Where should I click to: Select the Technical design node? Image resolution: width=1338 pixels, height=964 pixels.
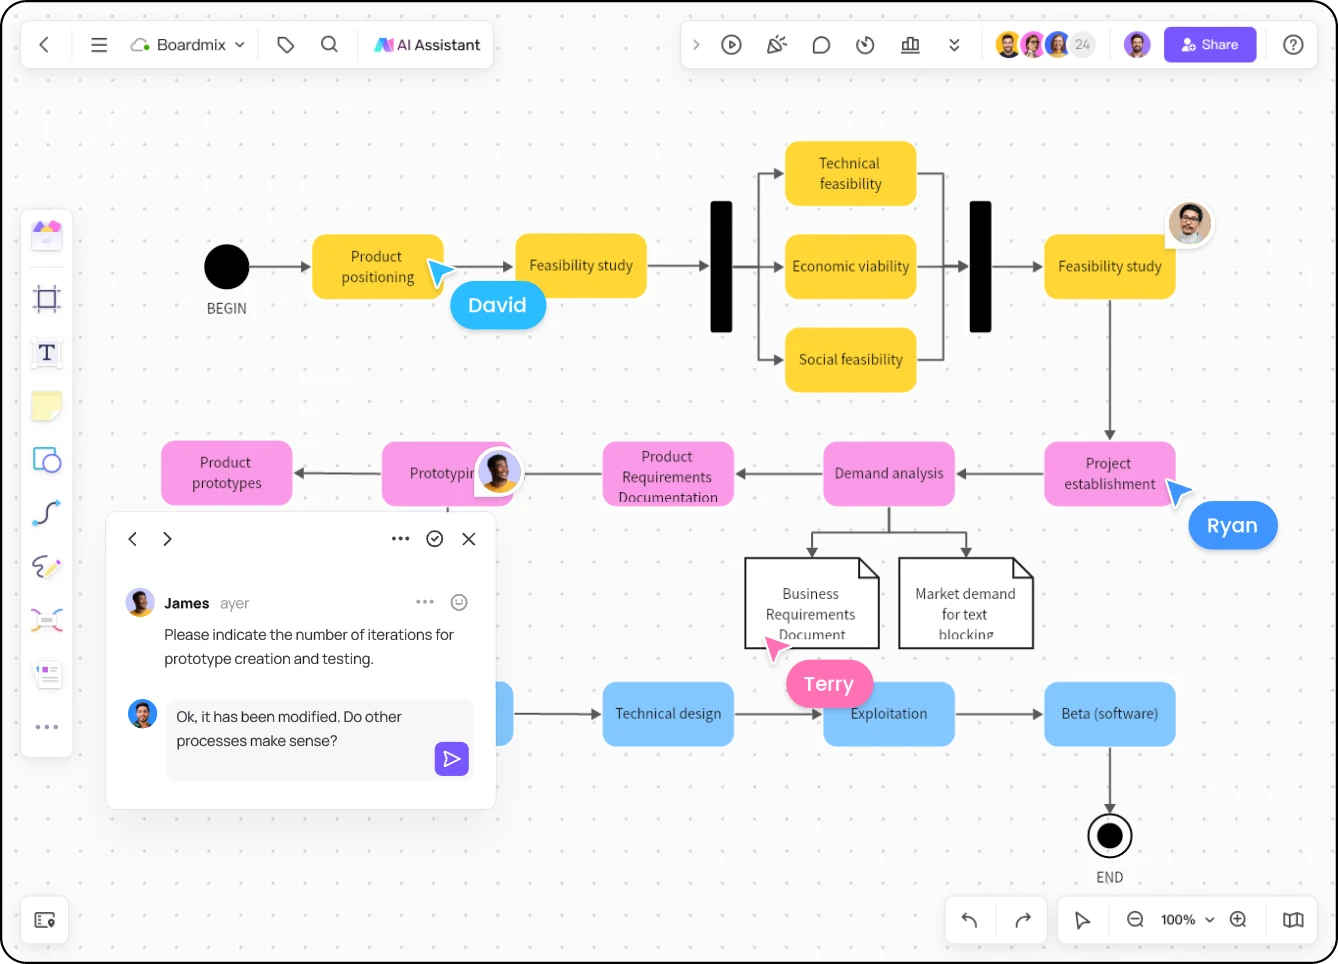(668, 714)
